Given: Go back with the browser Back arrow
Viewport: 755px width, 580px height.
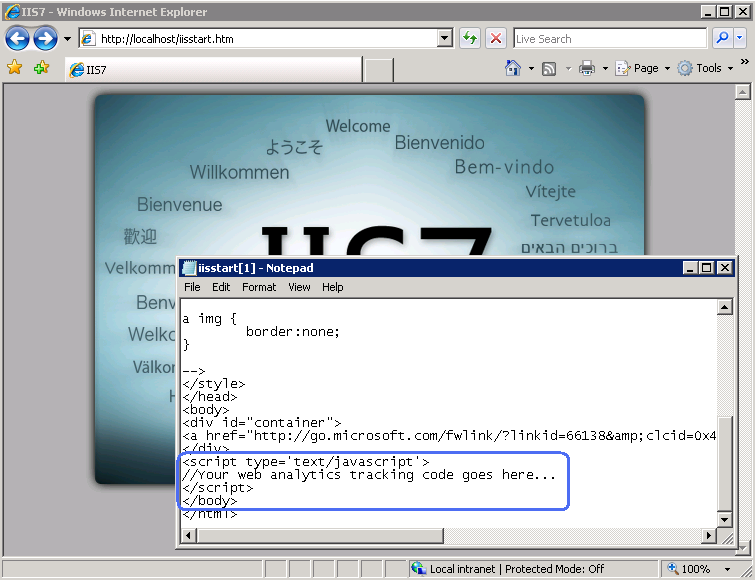Looking at the screenshot, I should click(x=17, y=39).
